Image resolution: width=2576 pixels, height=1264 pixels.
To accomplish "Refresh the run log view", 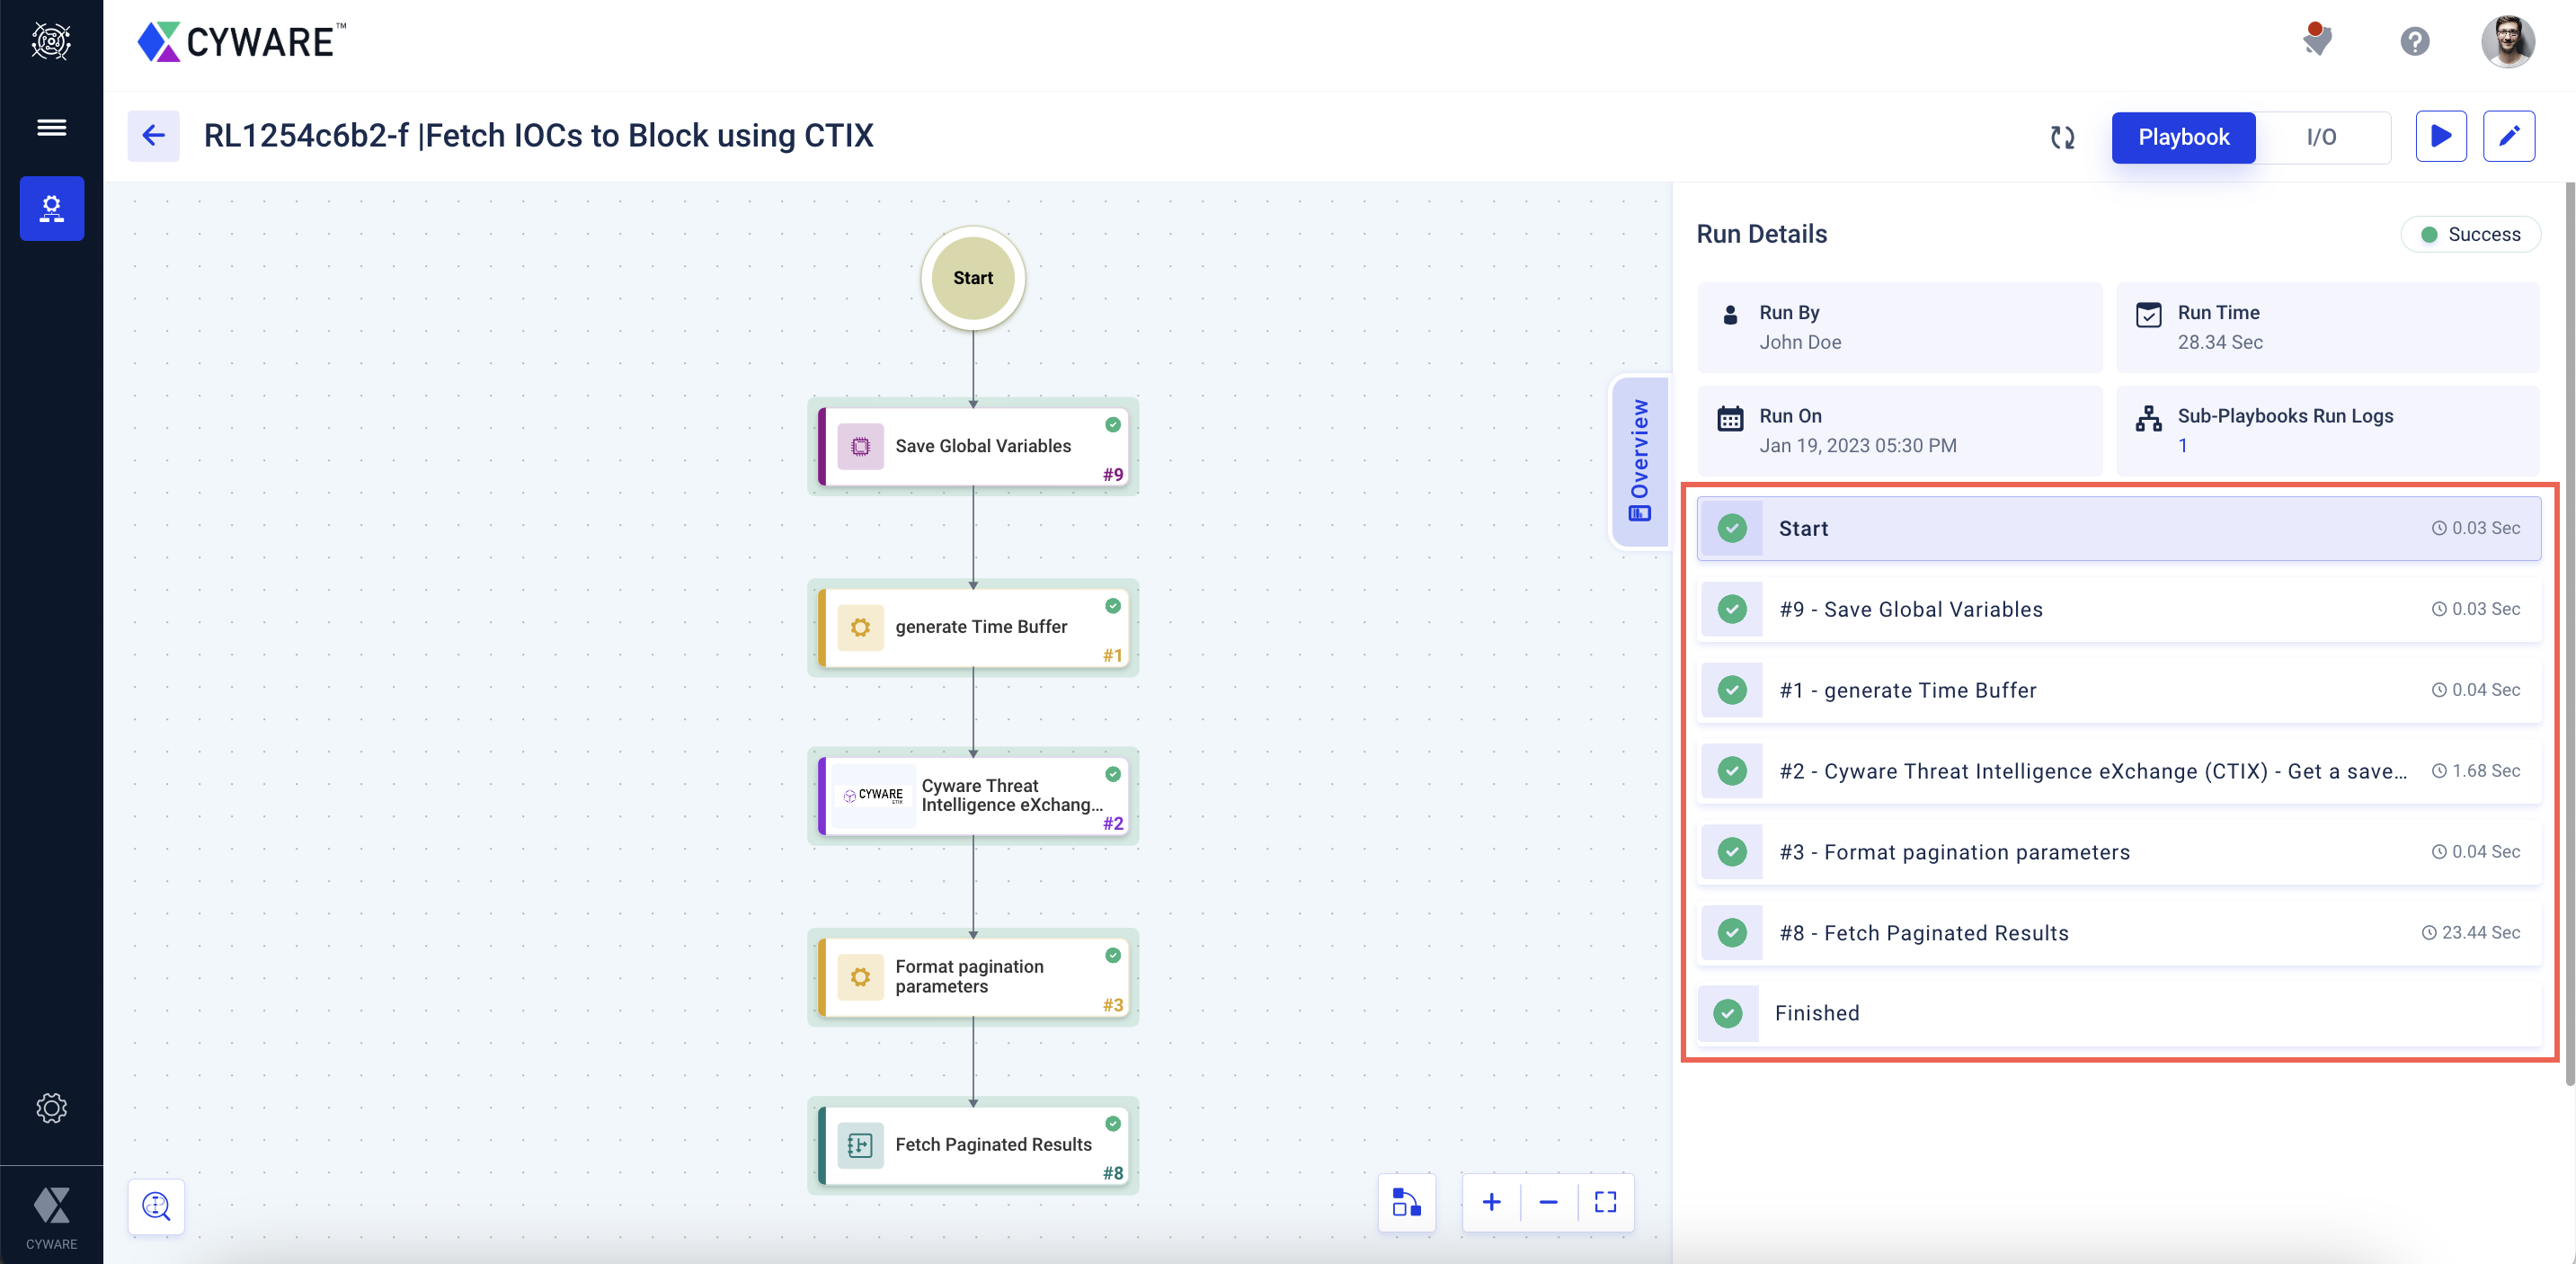I will tap(2062, 137).
